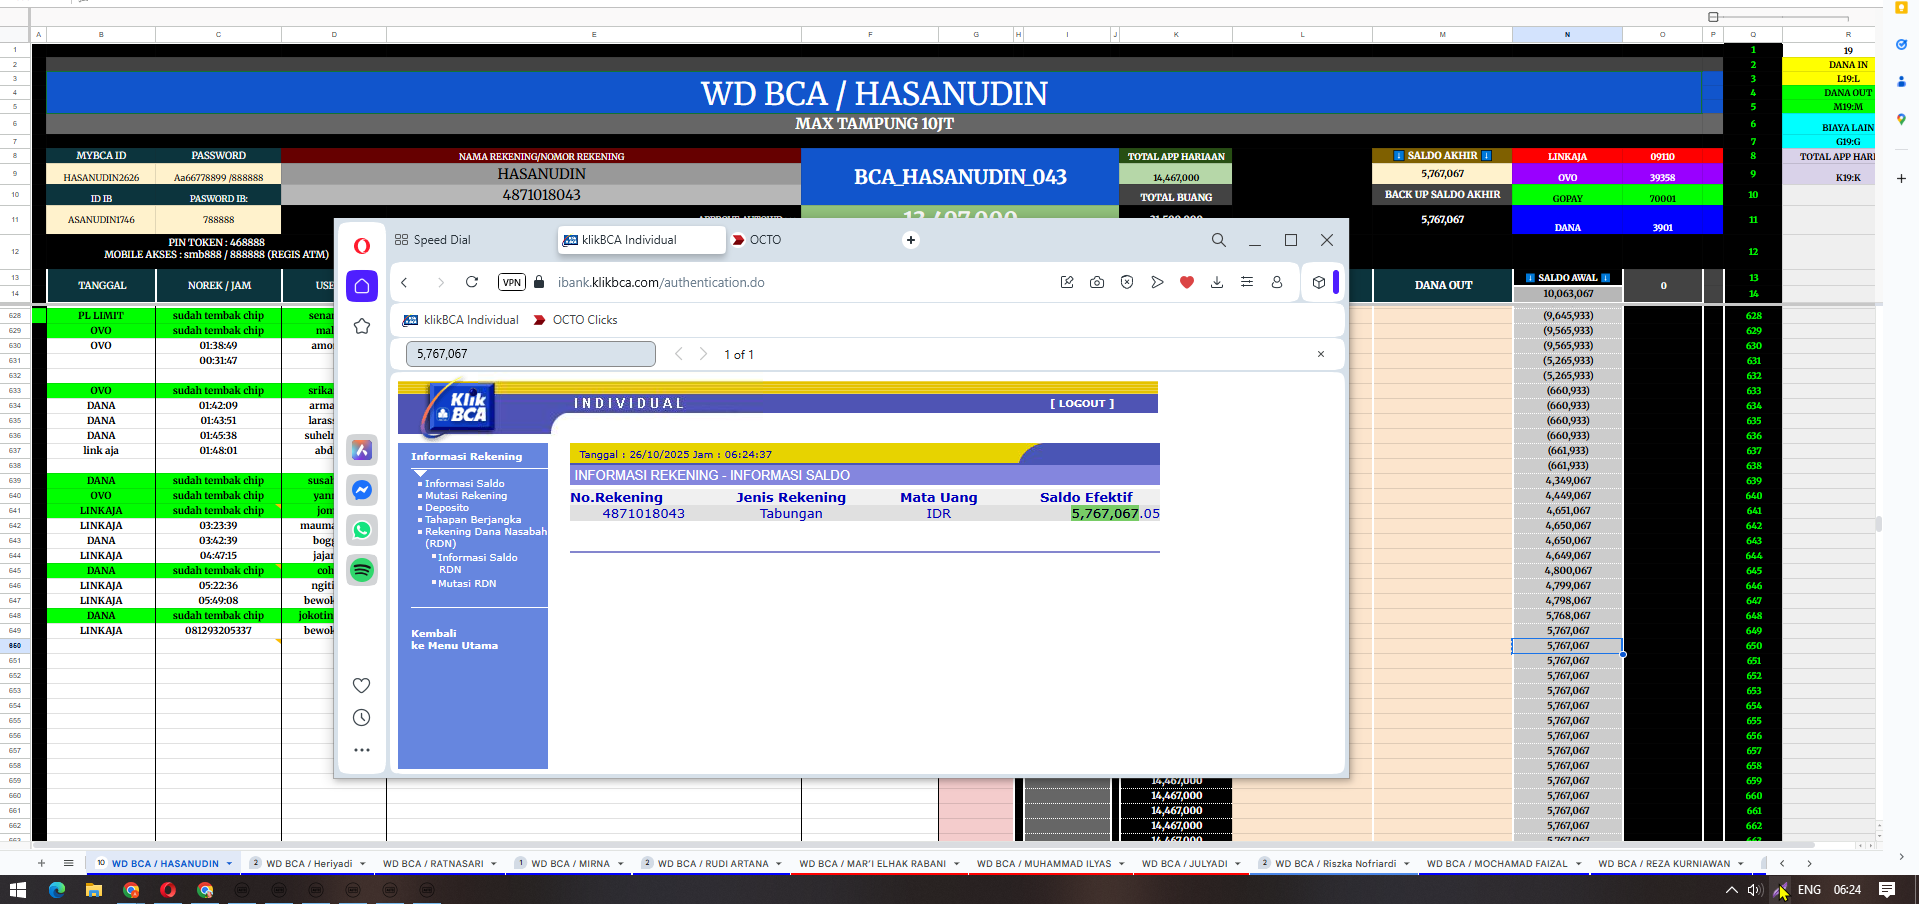The width and height of the screenshot is (1919, 904).
Task: Open WhatsApp in the Opera sidebar
Action: pos(362,530)
